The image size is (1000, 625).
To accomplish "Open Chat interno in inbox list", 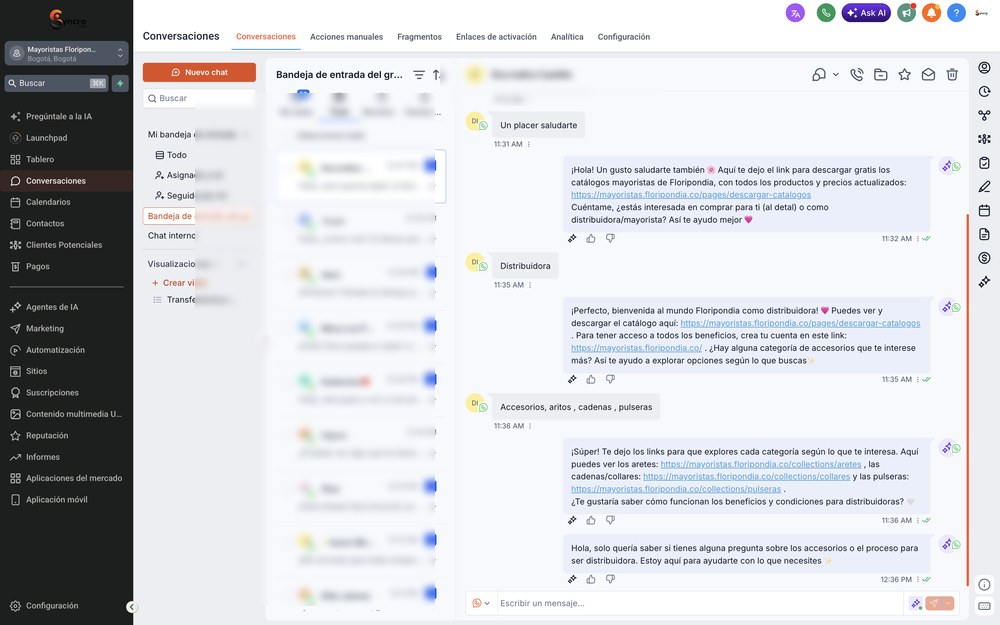I will (x=172, y=235).
